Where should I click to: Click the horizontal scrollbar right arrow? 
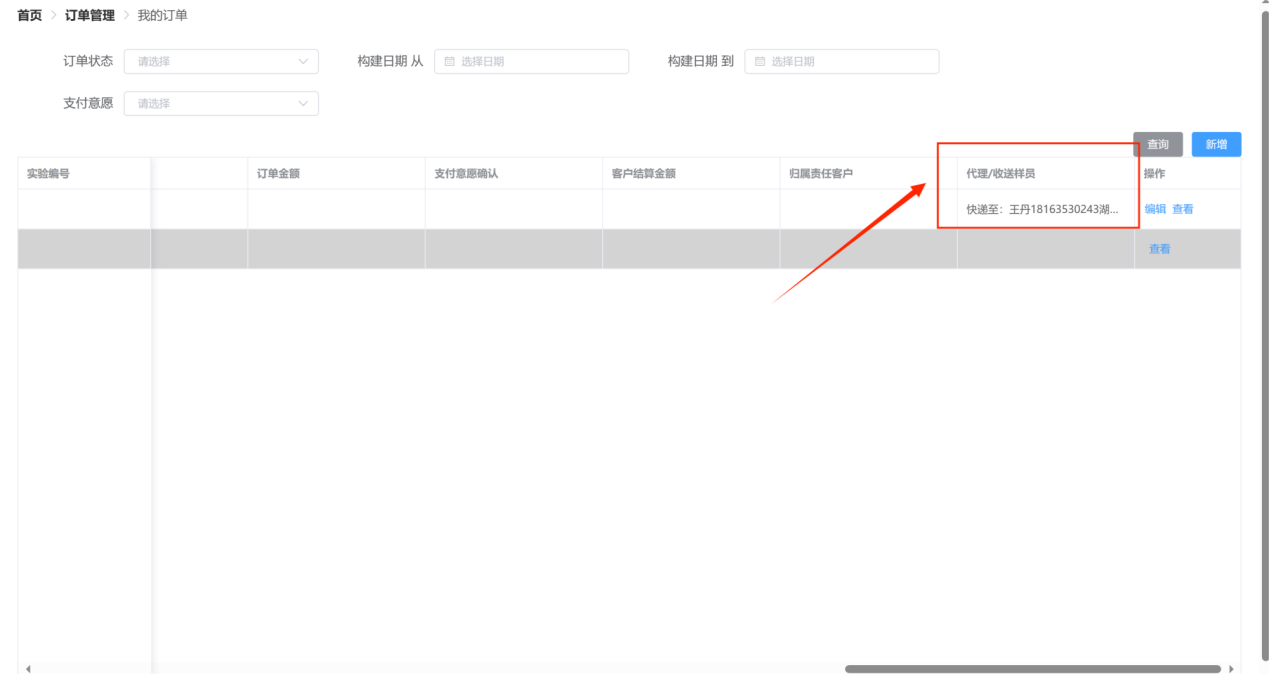pos(1231,669)
